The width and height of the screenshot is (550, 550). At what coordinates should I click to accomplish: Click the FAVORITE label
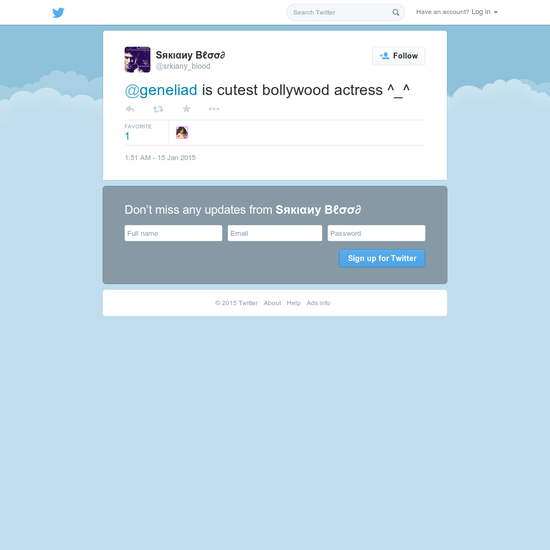click(138, 126)
